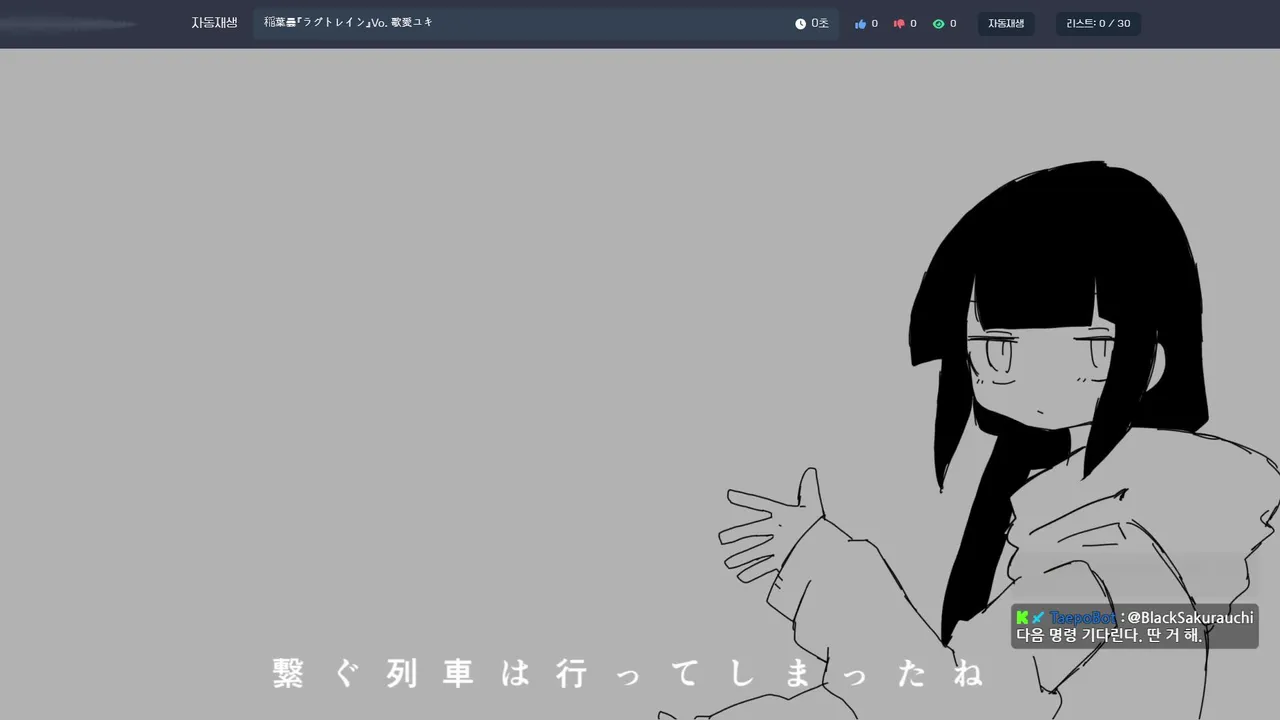Click the clock icon next to 0초

click(800, 24)
